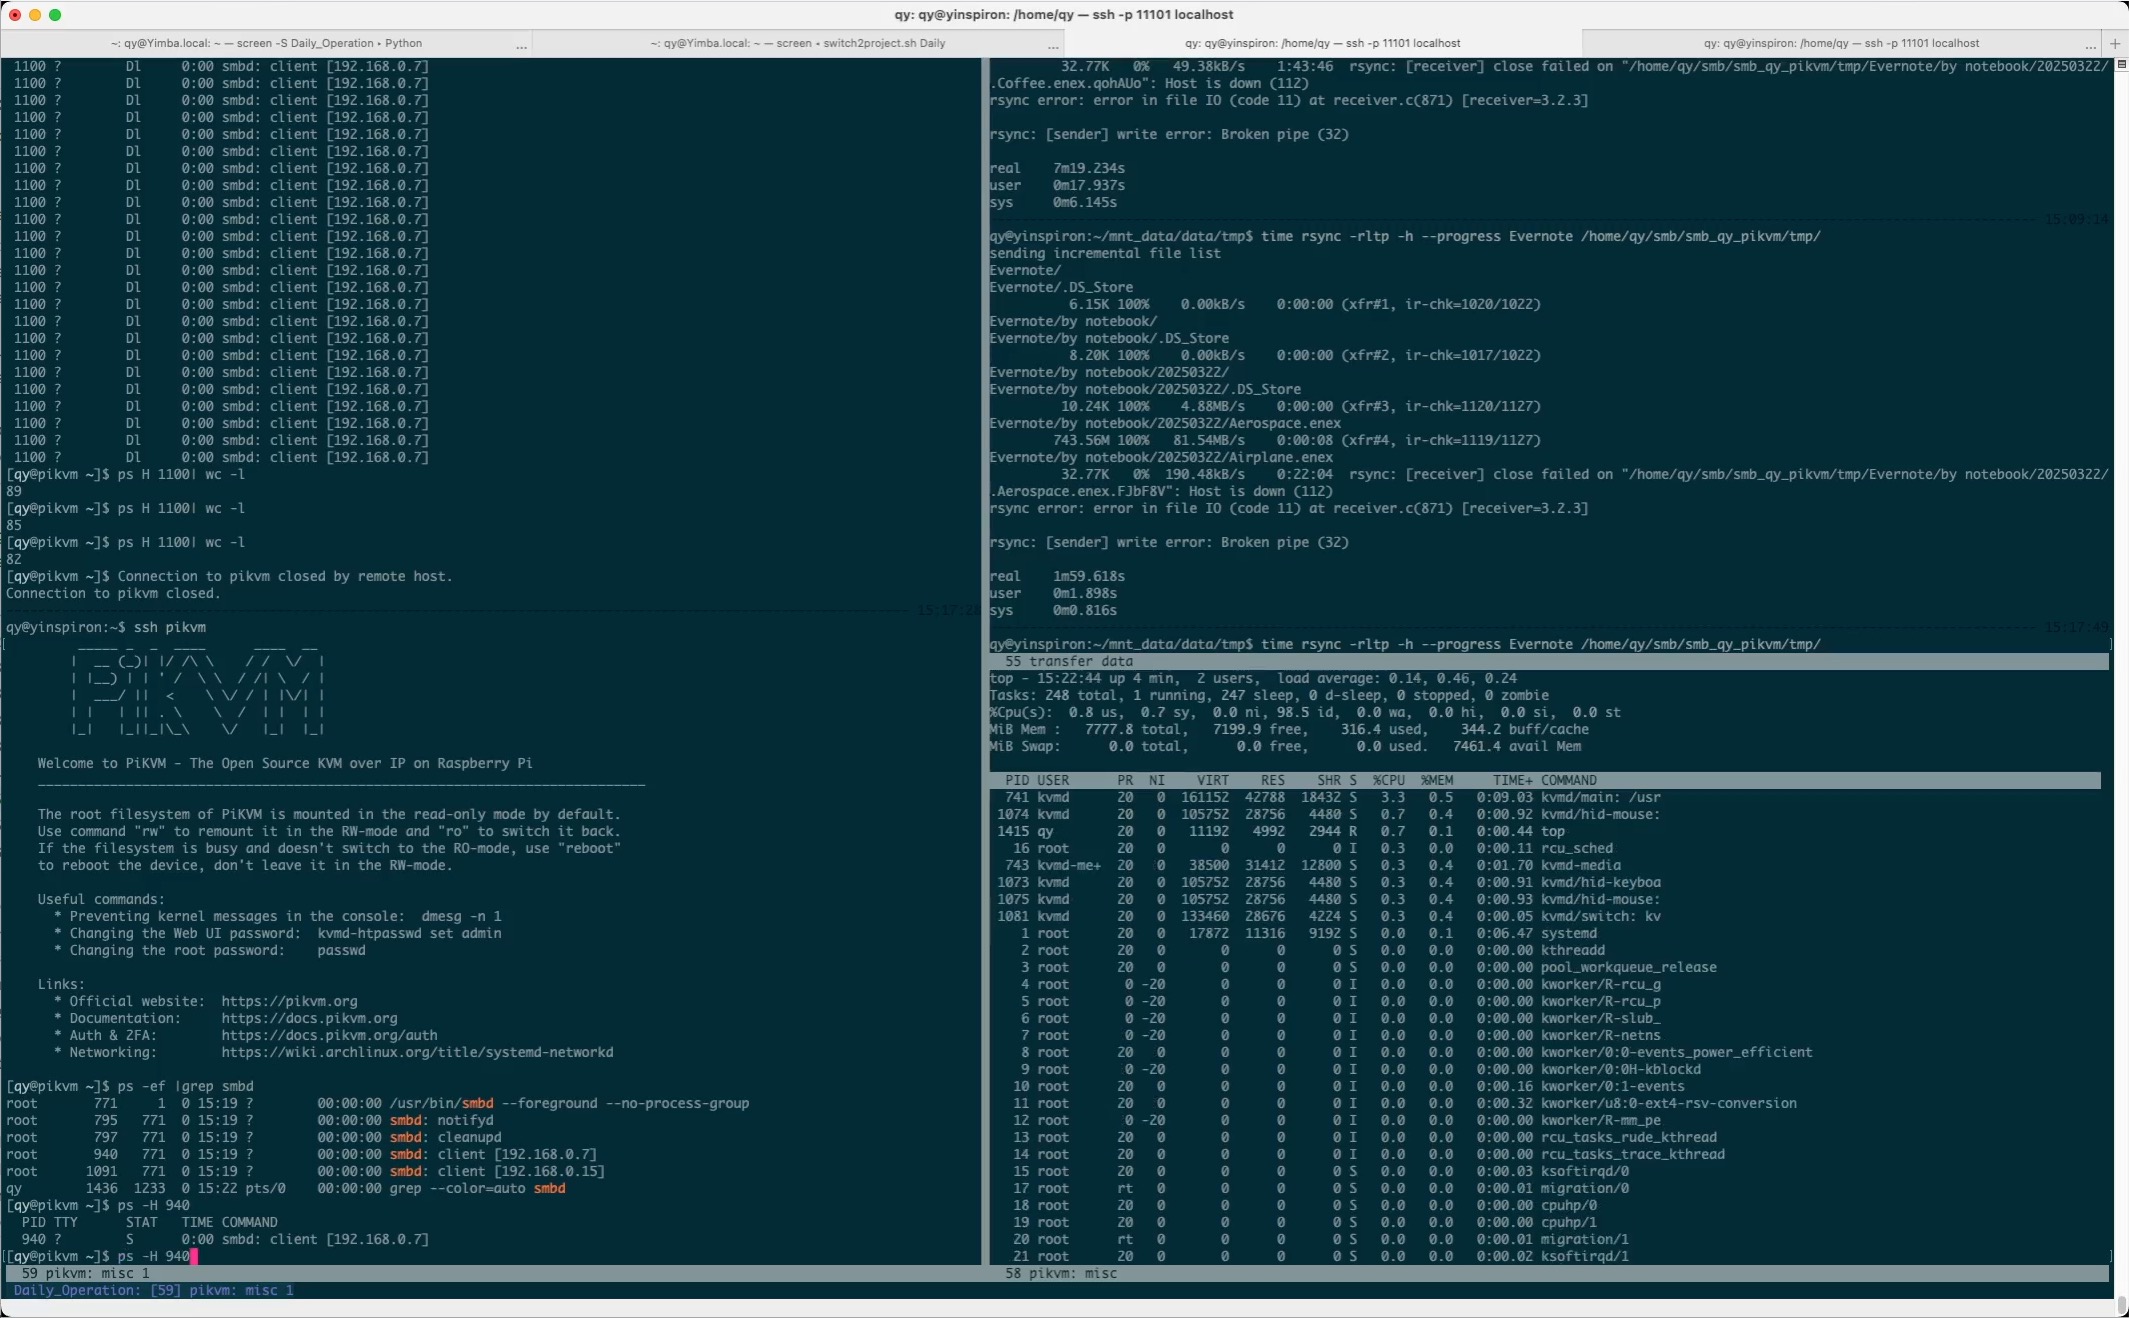The height and width of the screenshot is (1318, 2129).
Task: Open overflow dots on first tab
Action: point(521,46)
